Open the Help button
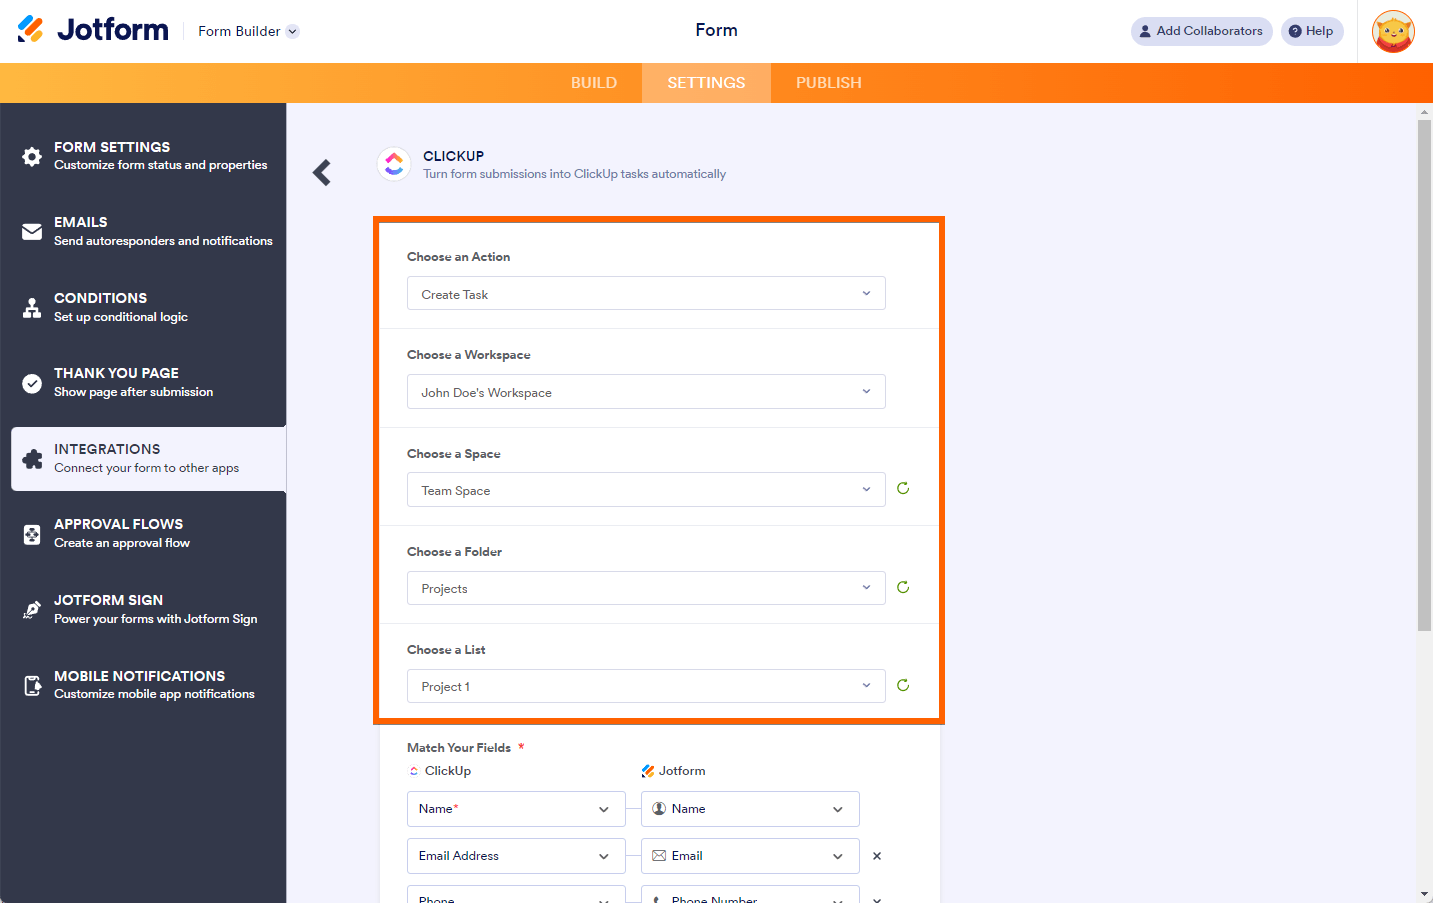This screenshot has width=1433, height=903. pyautogui.click(x=1312, y=31)
